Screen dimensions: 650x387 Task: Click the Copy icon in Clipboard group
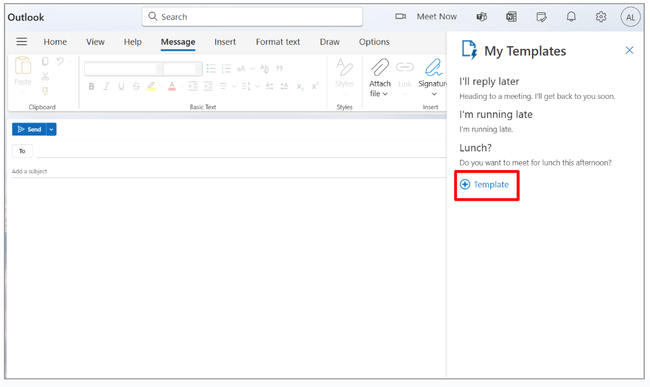pyautogui.click(x=45, y=61)
